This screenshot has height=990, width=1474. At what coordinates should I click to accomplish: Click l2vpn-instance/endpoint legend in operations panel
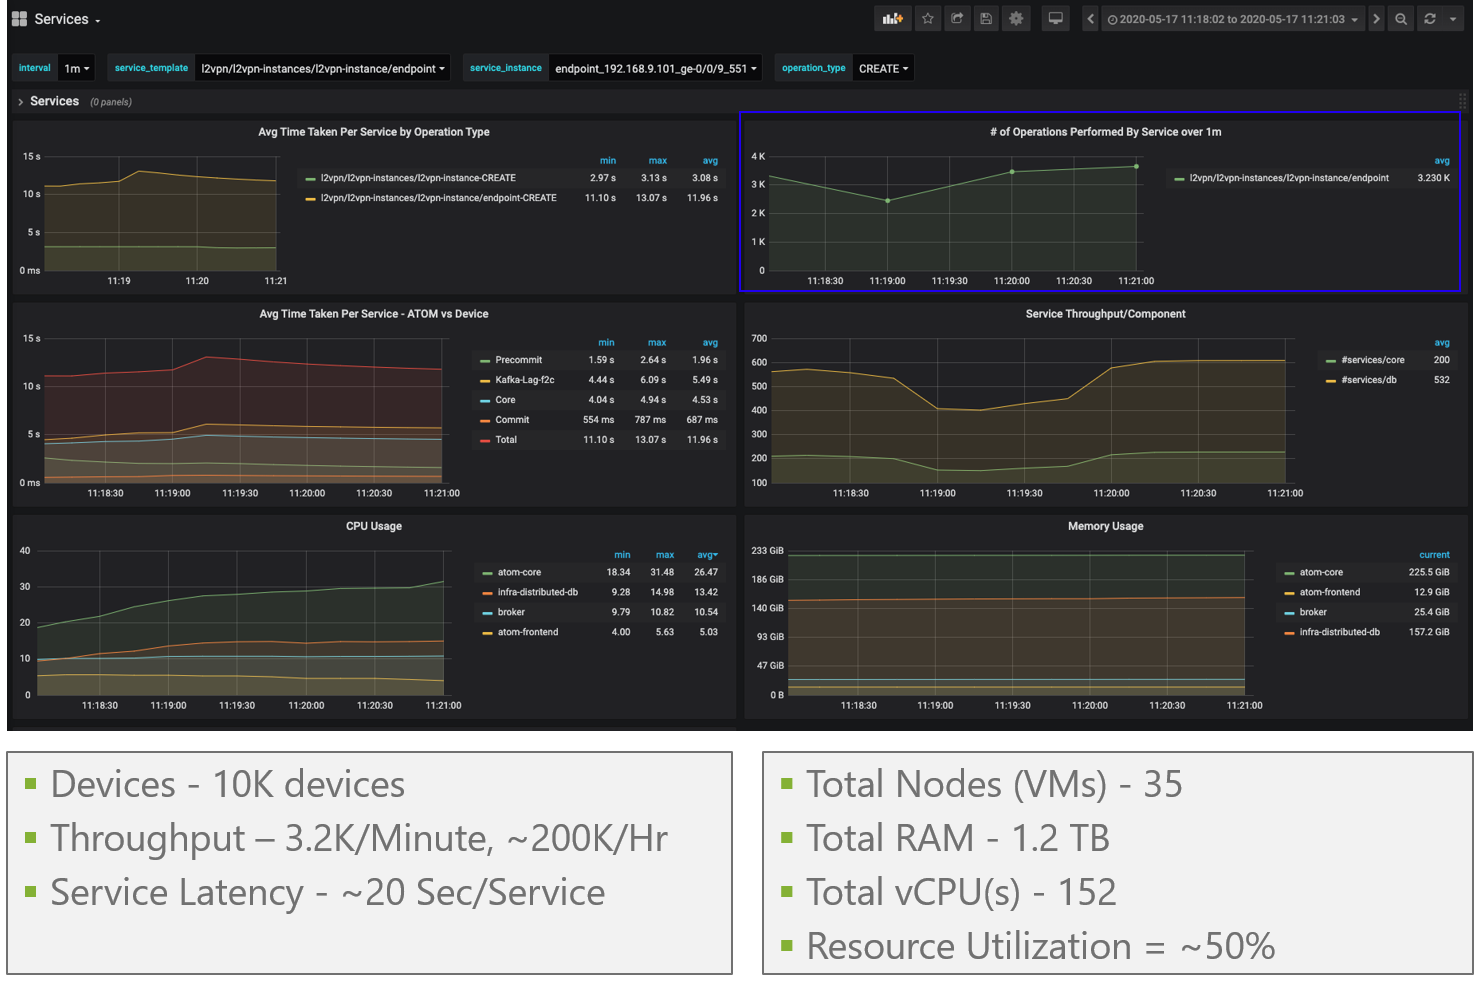(1289, 178)
